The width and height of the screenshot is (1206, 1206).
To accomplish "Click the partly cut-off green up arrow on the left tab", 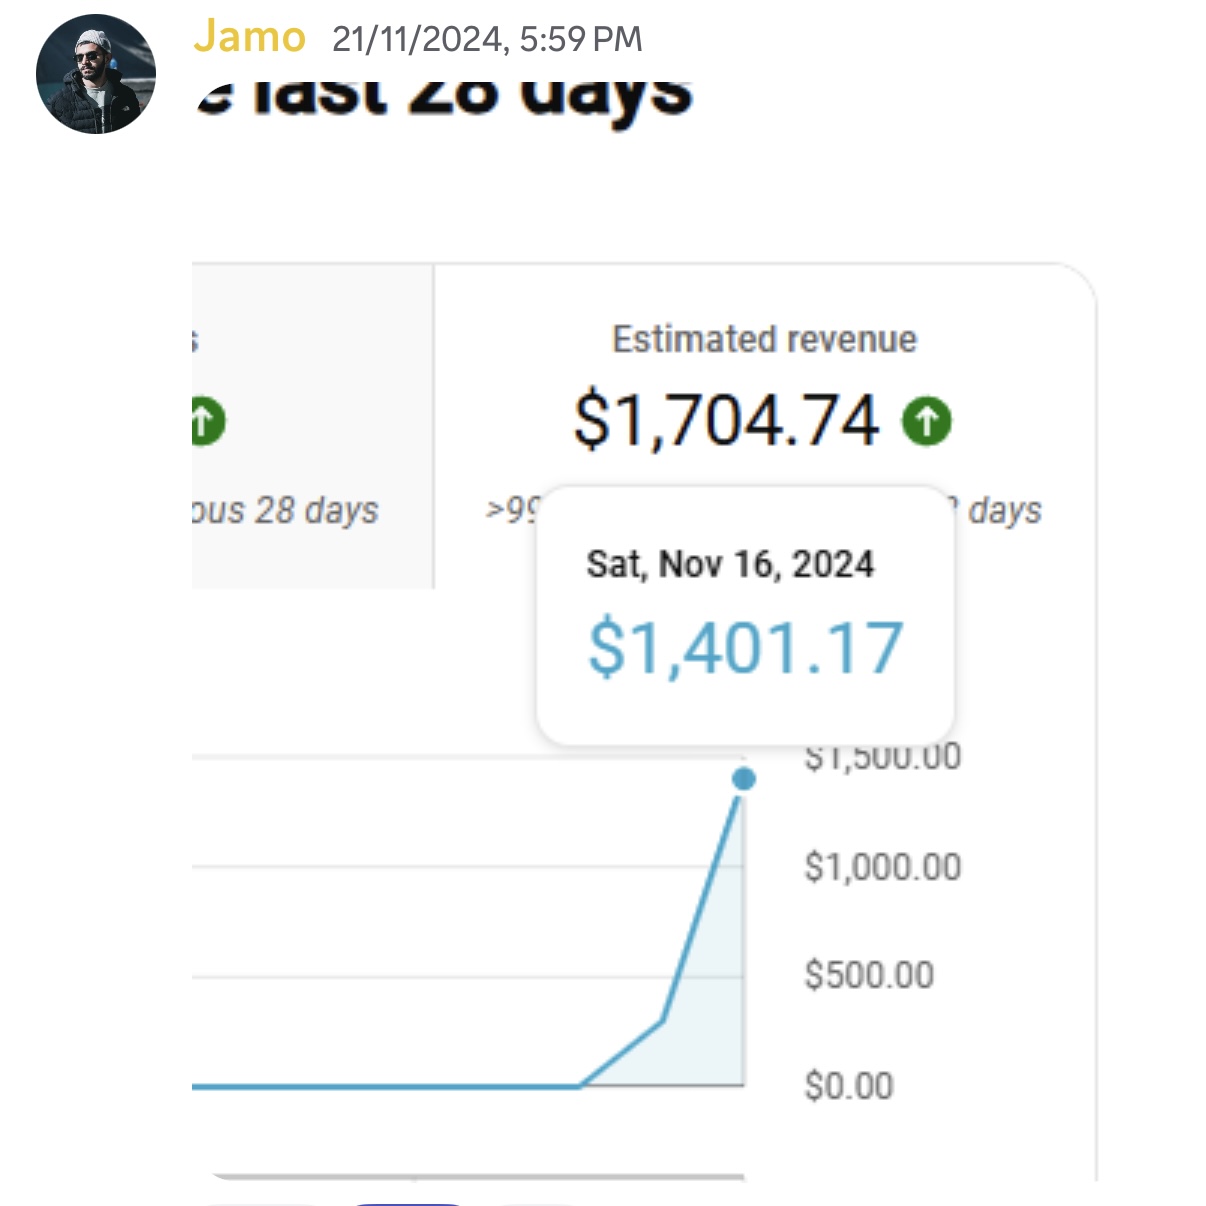I will pyautogui.click(x=208, y=421).
